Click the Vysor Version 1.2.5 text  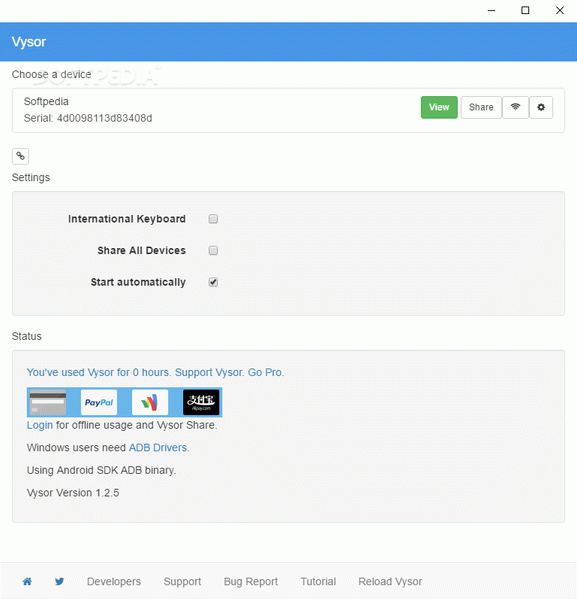[x=73, y=493]
